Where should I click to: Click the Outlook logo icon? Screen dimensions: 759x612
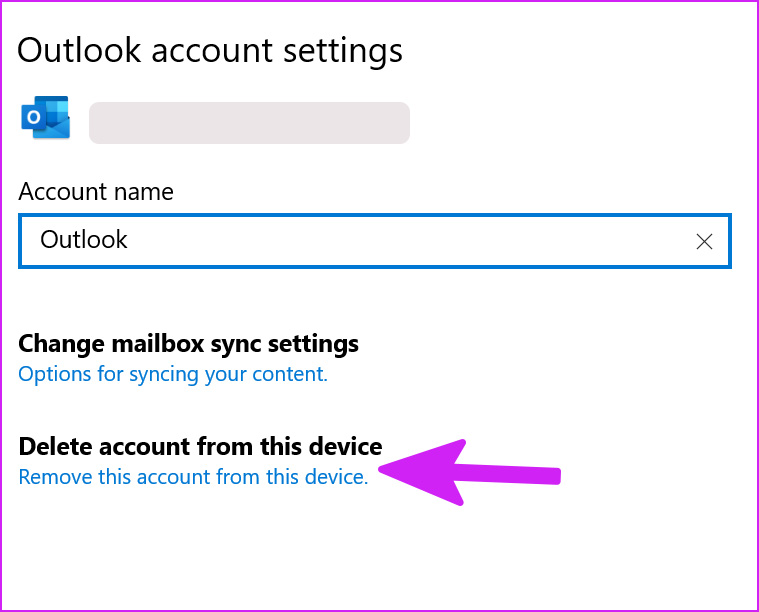coord(45,118)
